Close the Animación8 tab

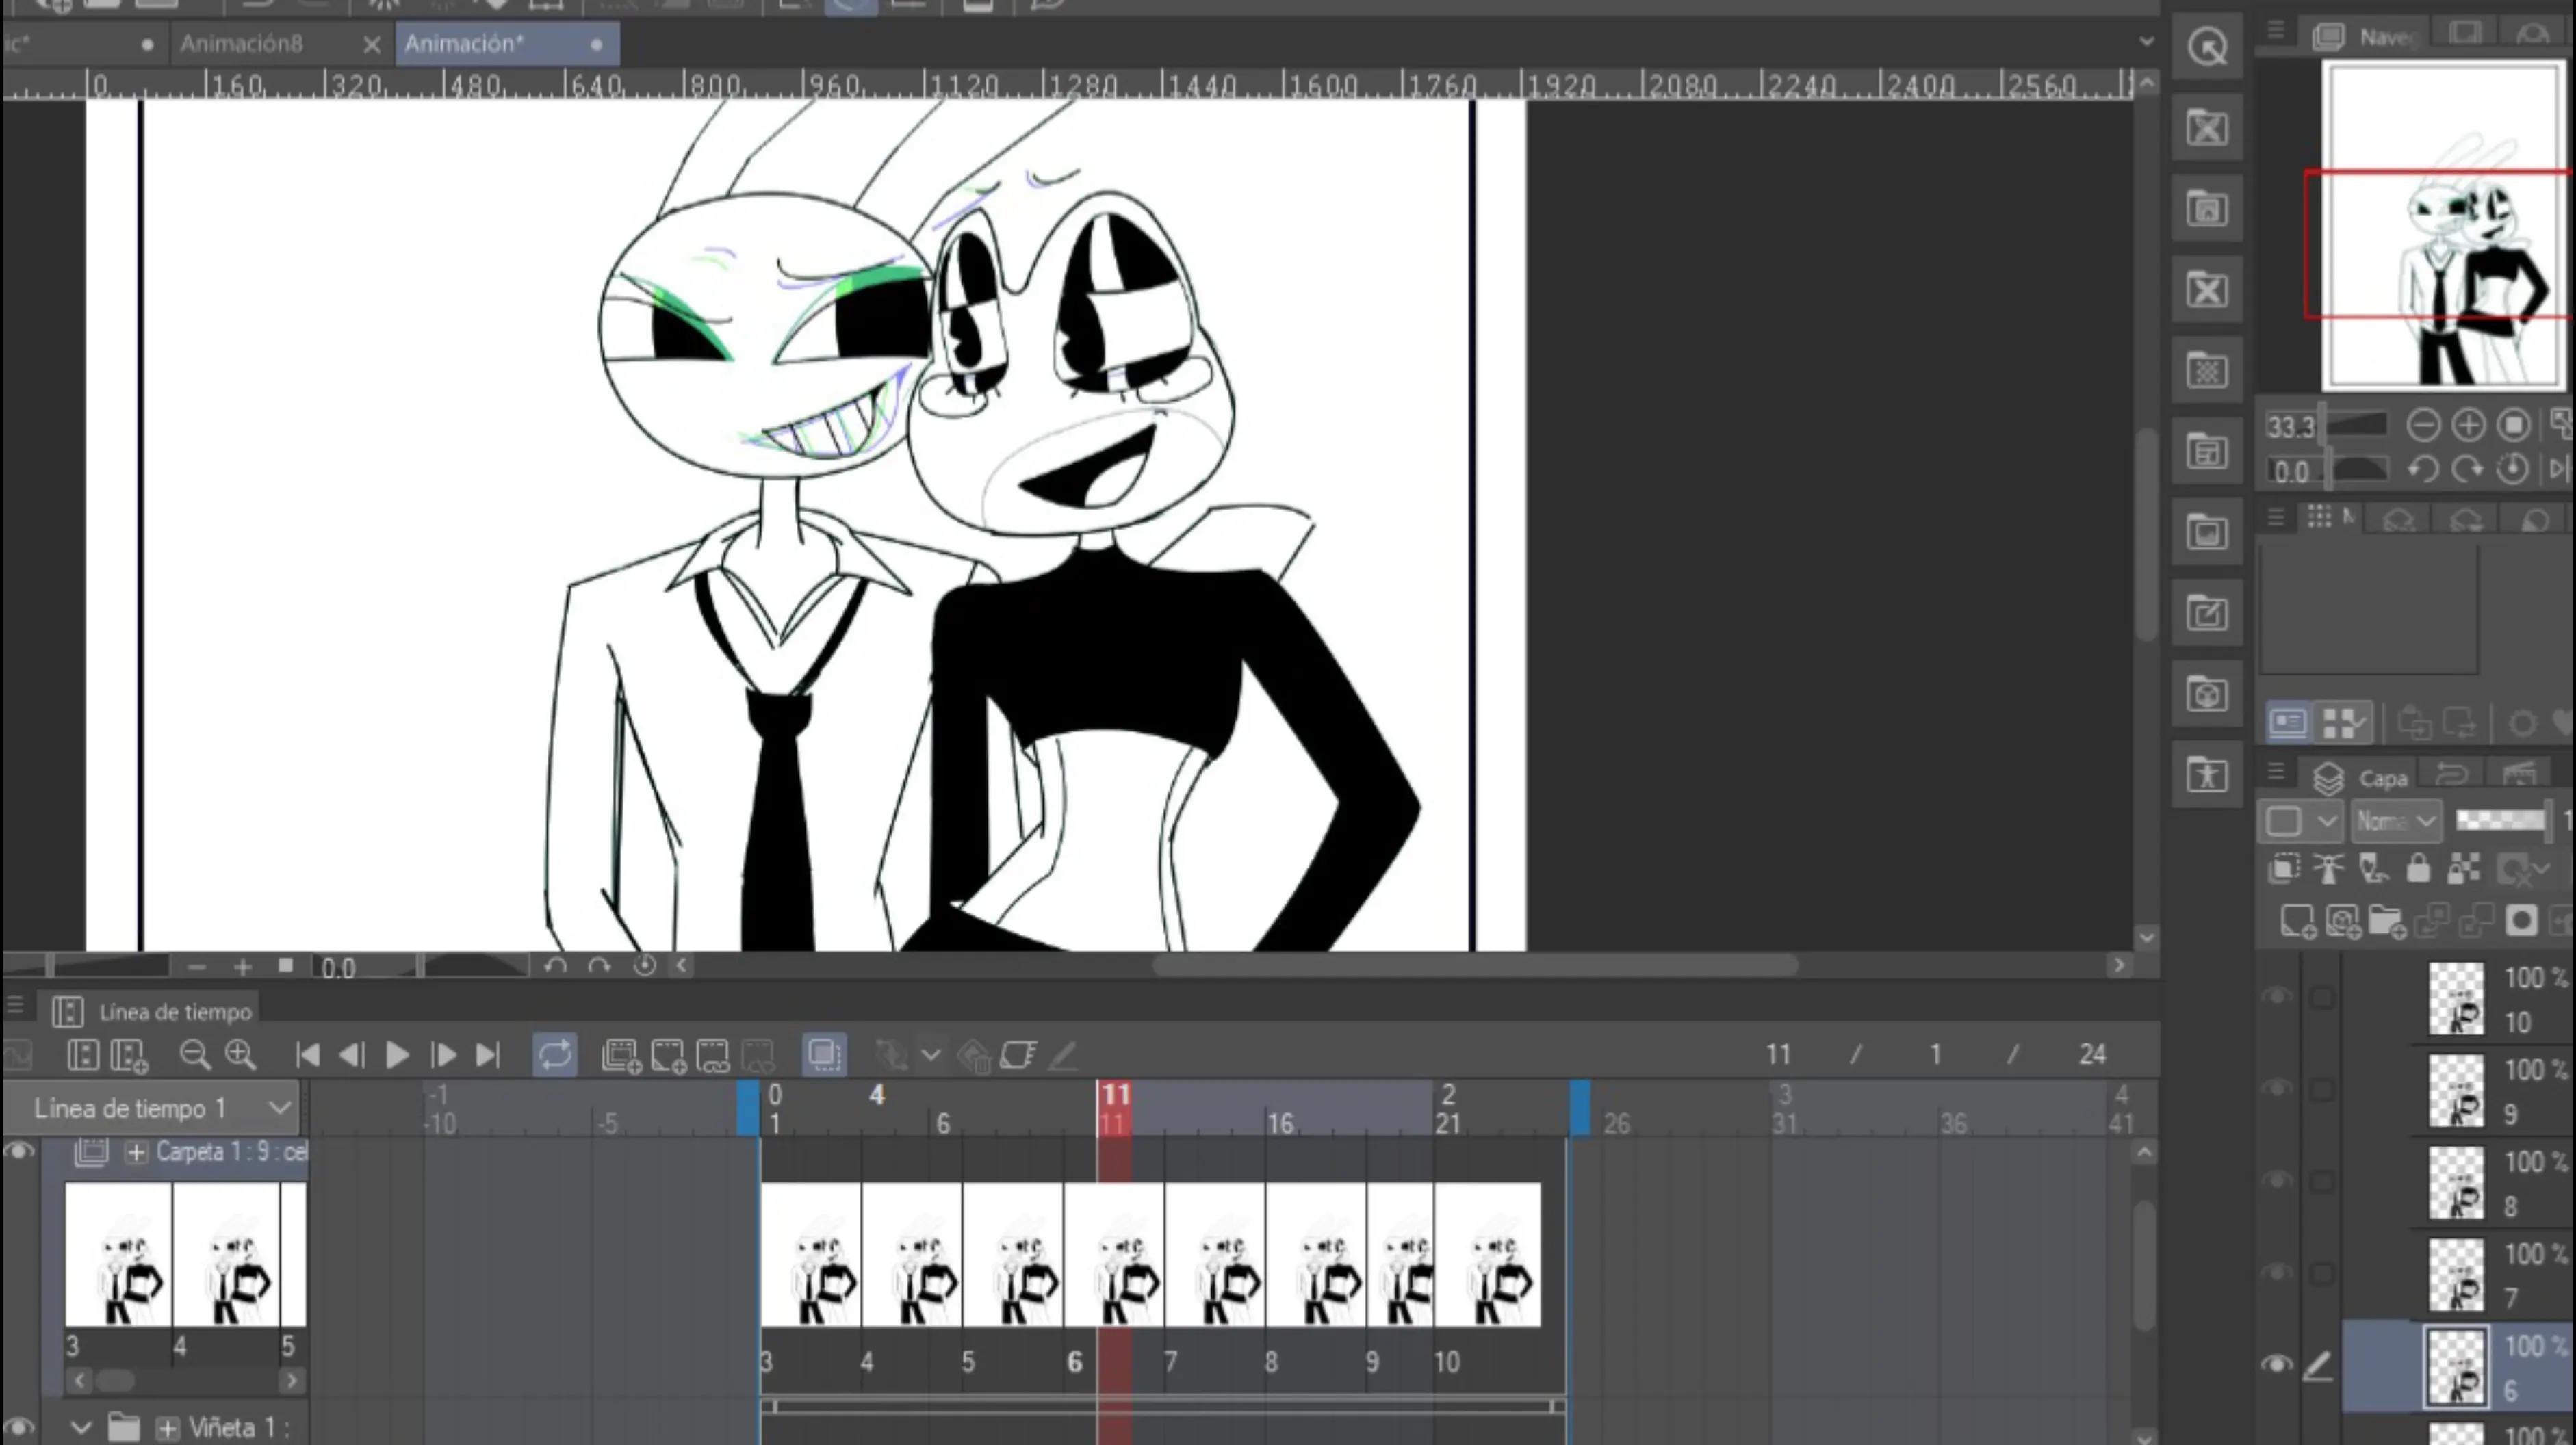click(x=371, y=44)
